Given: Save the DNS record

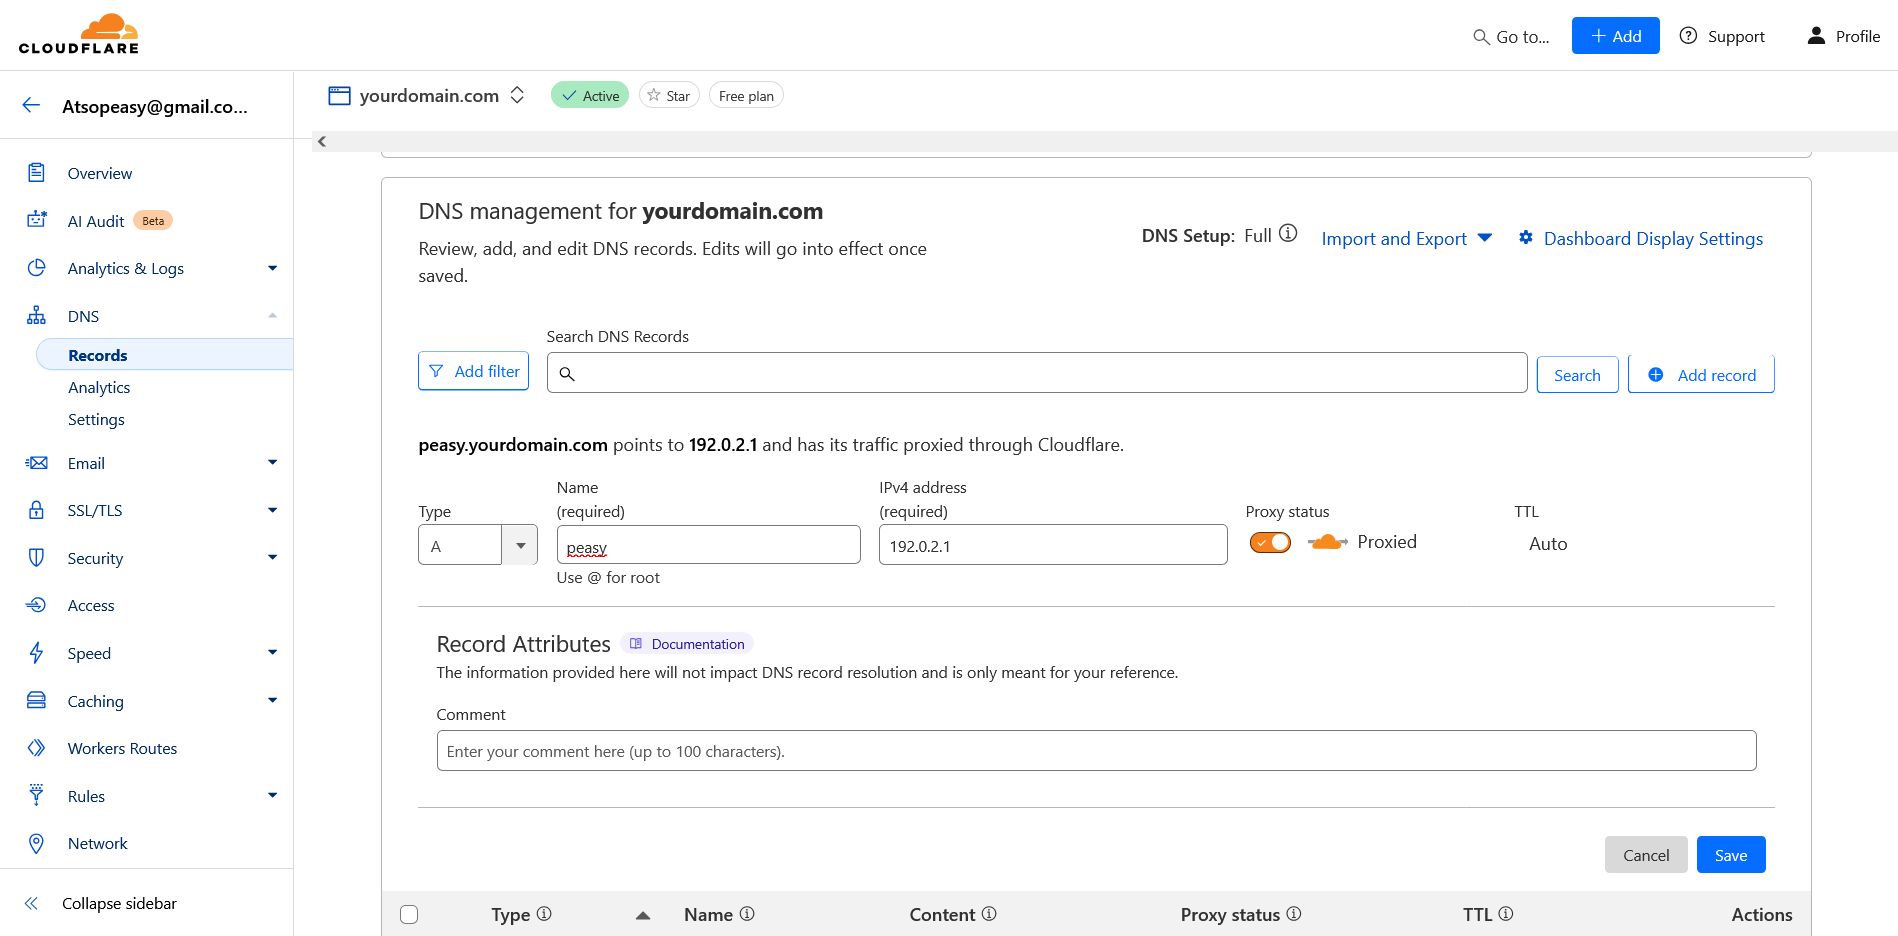Looking at the screenshot, I should pyautogui.click(x=1730, y=855).
